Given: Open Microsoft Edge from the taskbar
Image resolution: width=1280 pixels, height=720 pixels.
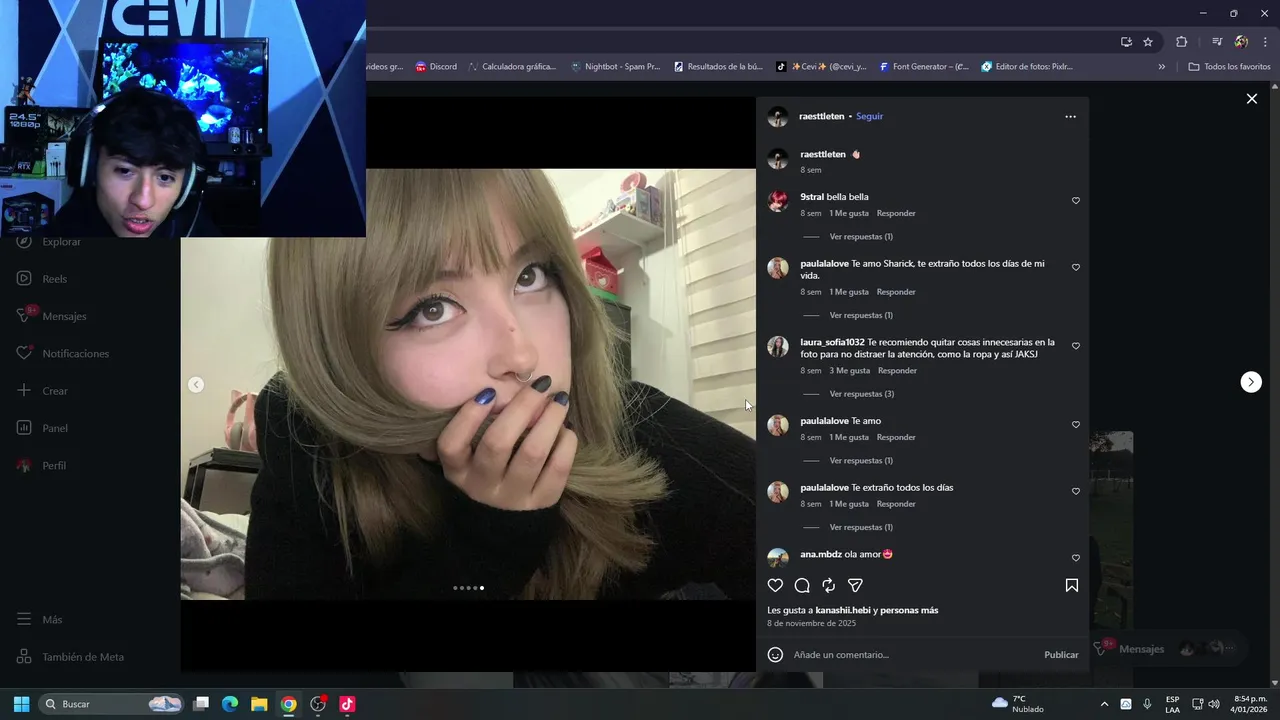Looking at the screenshot, I should 229,704.
